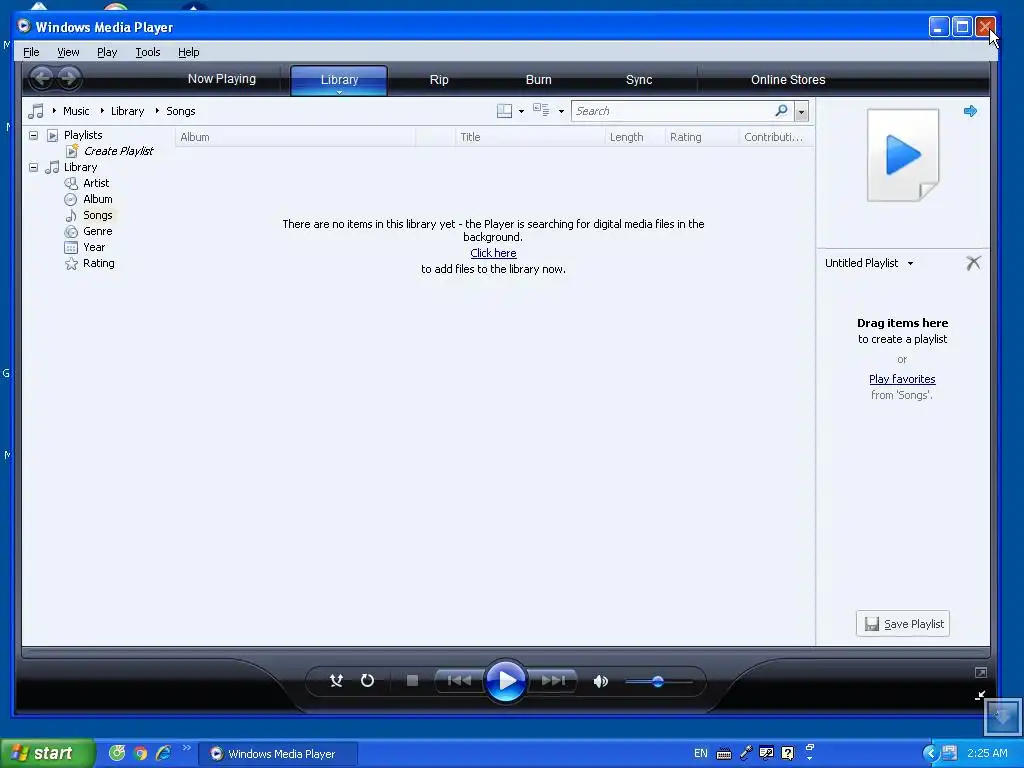Click the Library breadcrumb
The width and height of the screenshot is (1024, 768).
click(127, 111)
